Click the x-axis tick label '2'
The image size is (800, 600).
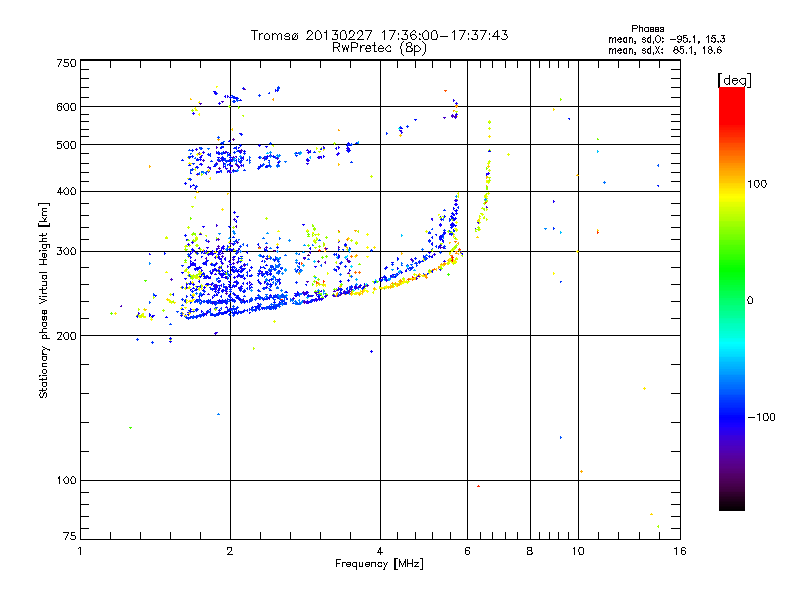pos(230,551)
